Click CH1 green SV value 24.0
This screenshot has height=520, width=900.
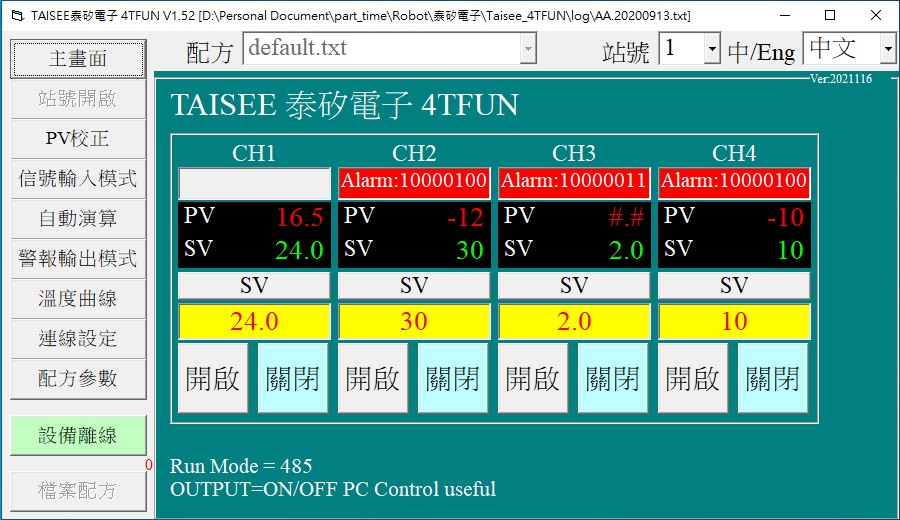pyautogui.click(x=299, y=250)
